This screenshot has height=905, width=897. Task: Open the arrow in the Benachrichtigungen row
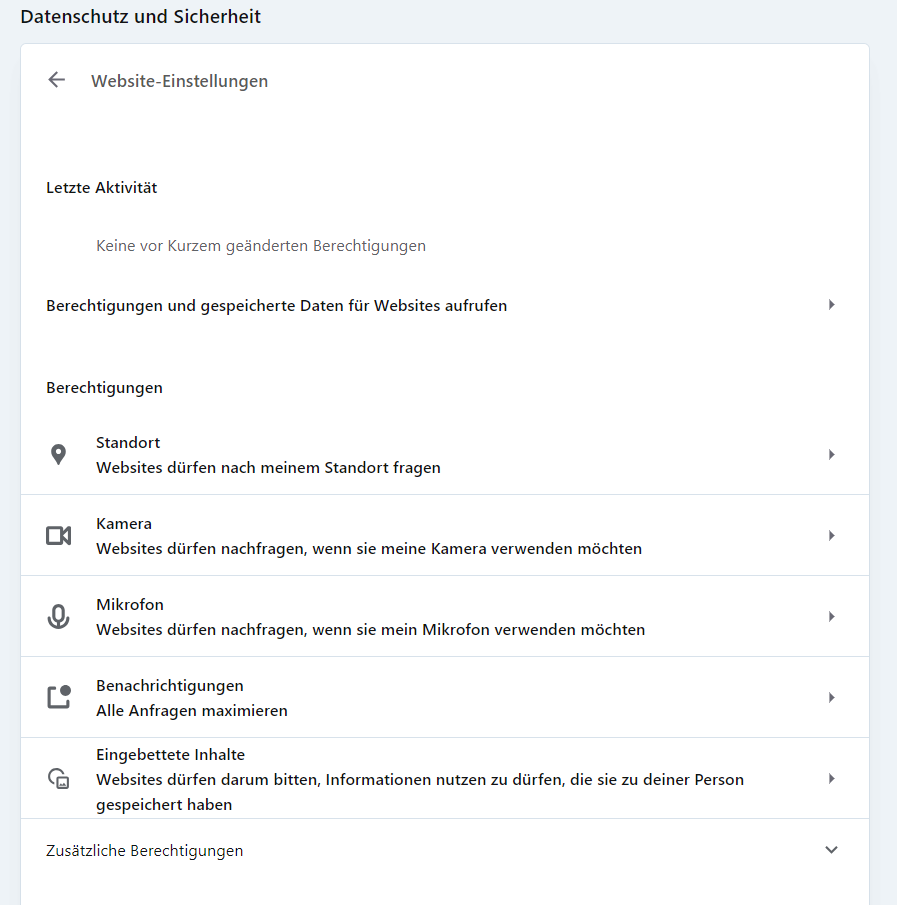pyautogui.click(x=831, y=697)
